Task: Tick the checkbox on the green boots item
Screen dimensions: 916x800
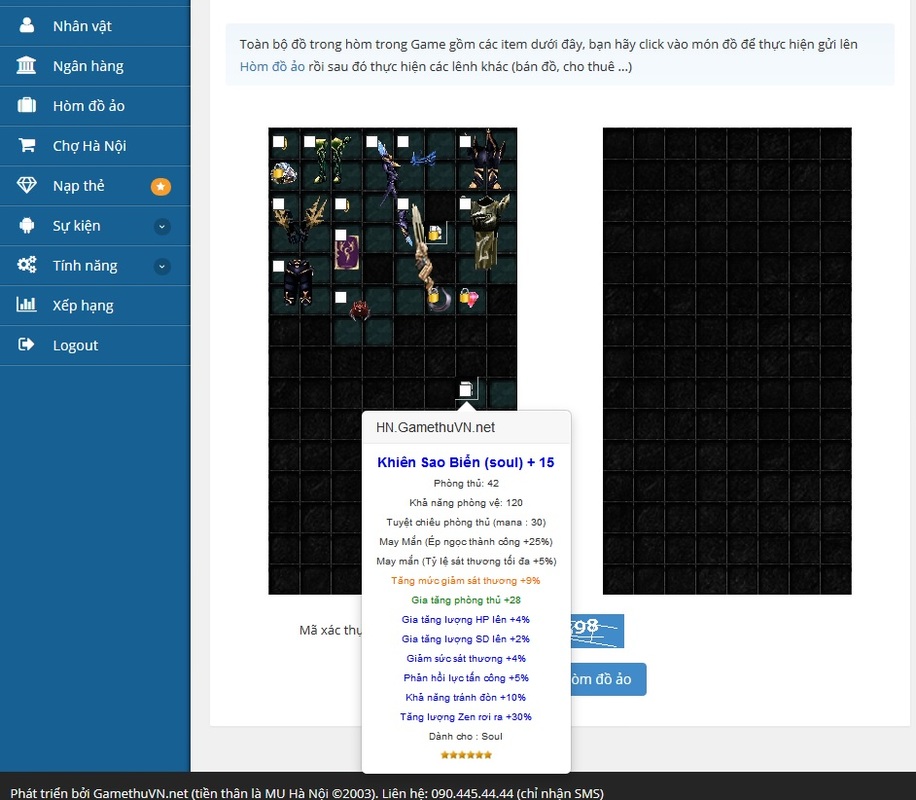Action: [x=310, y=142]
